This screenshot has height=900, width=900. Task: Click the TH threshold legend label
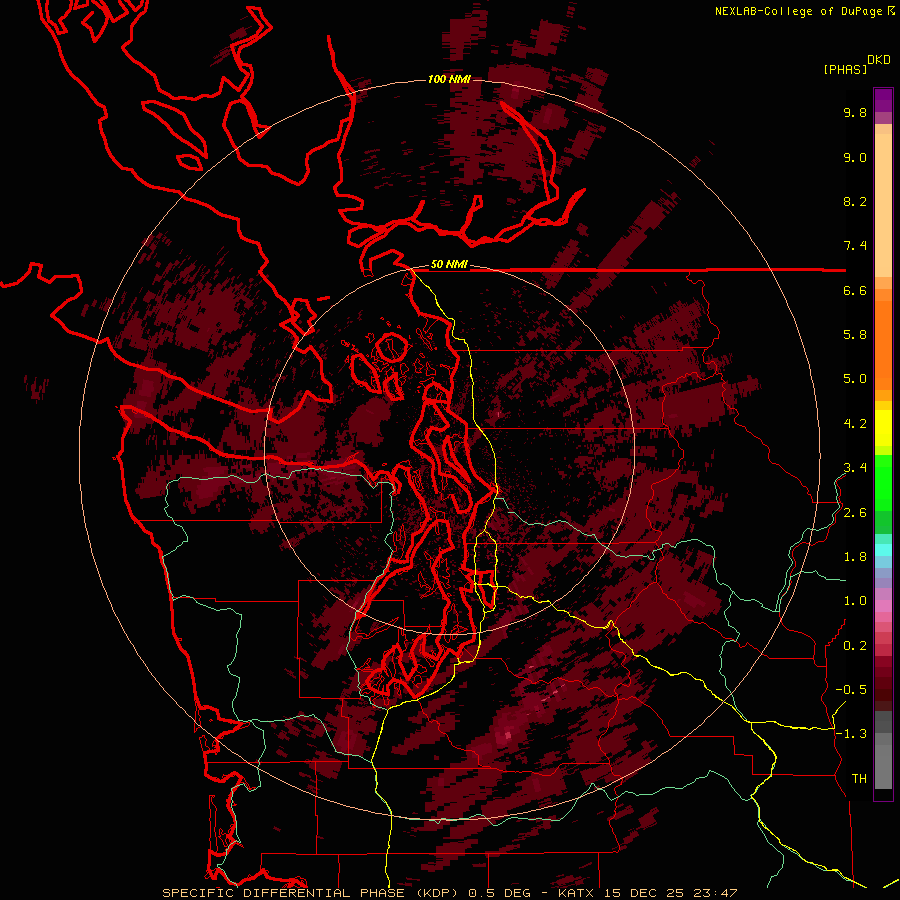pos(859,779)
